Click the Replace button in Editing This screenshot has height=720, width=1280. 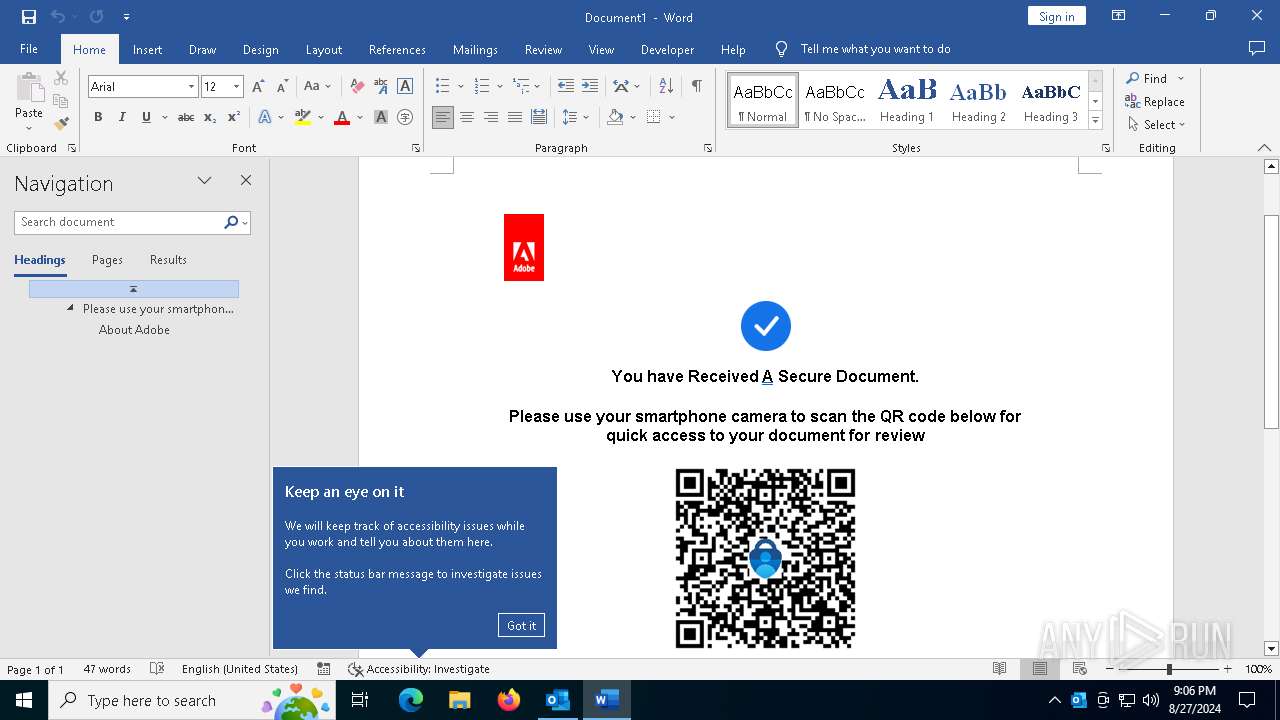(x=1155, y=102)
